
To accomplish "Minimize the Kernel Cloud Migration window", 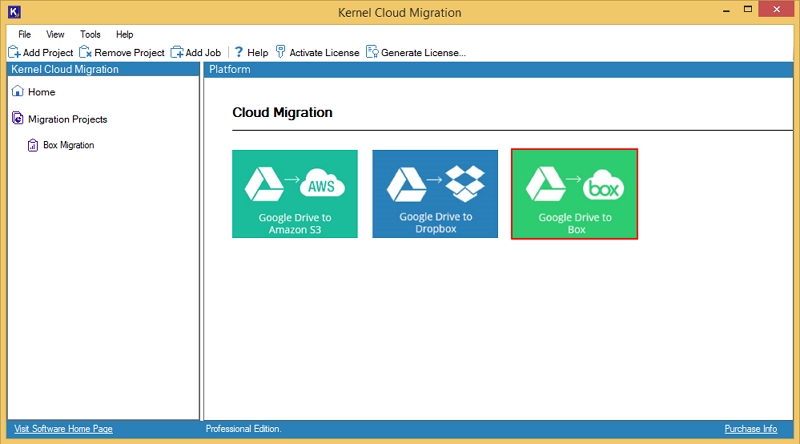I will point(726,10).
